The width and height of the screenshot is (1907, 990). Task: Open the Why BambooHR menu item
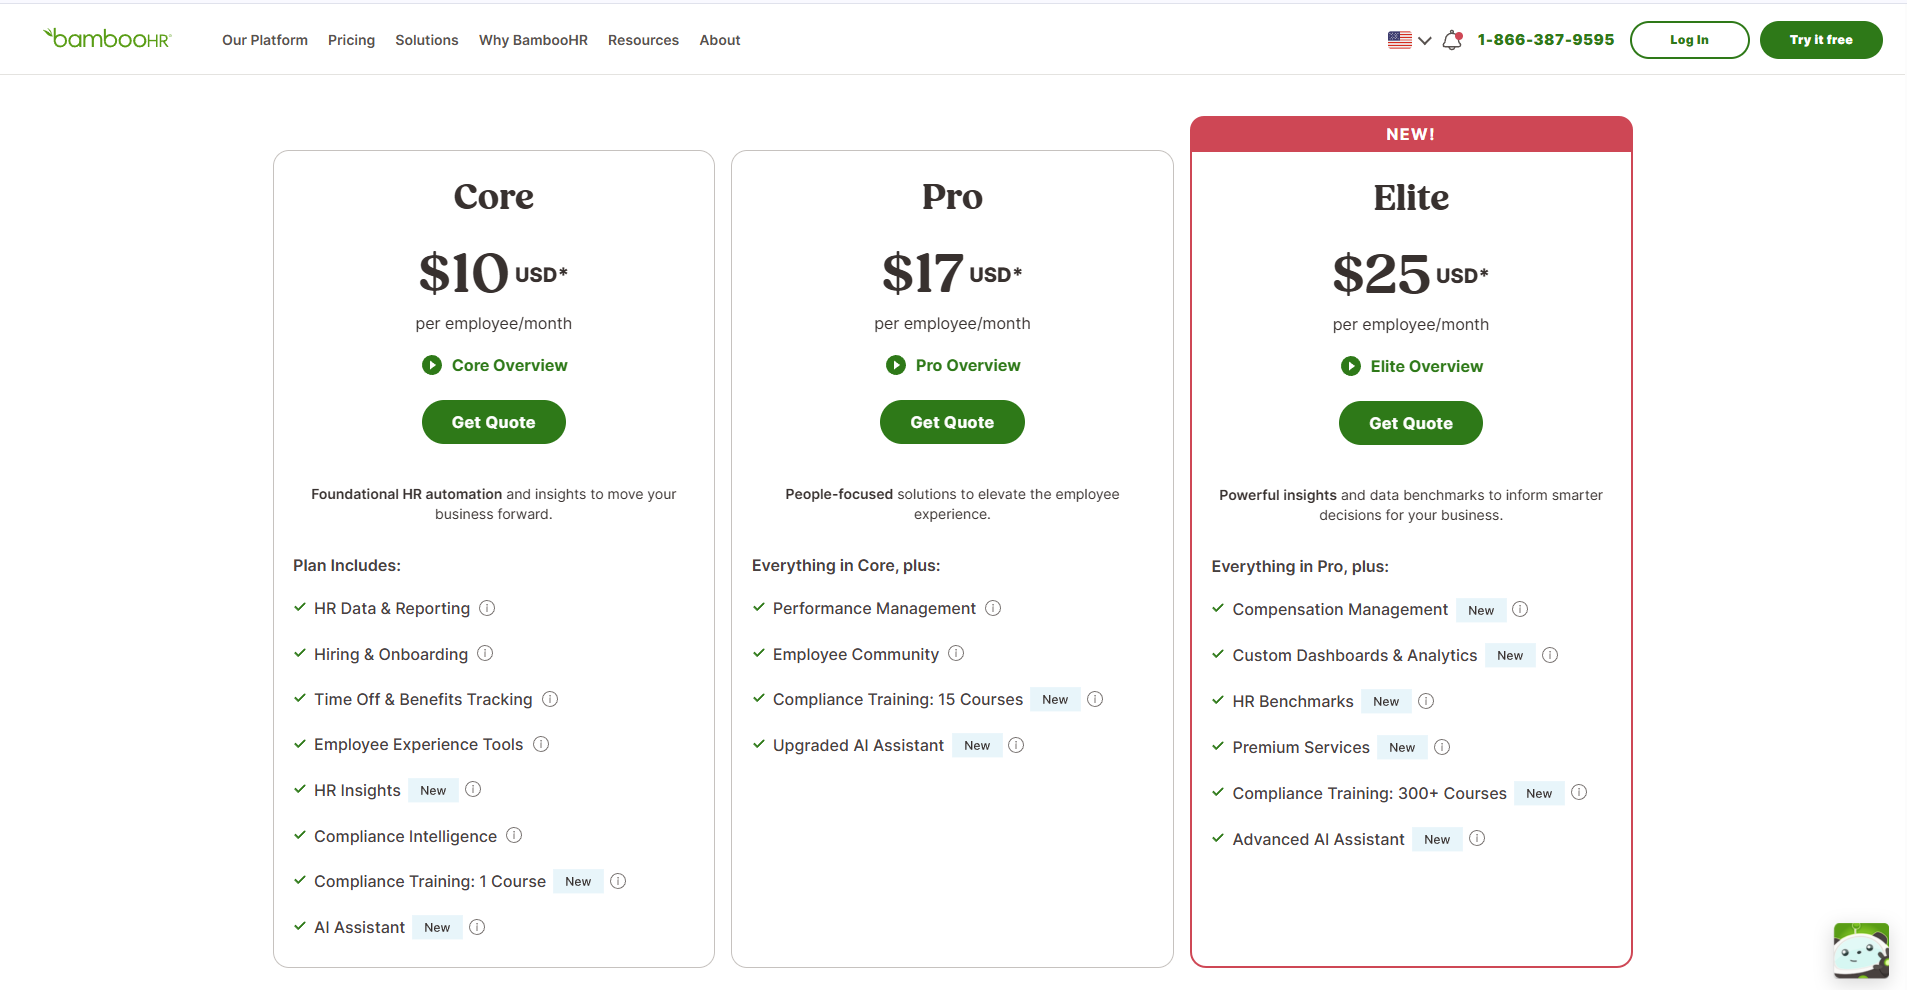pyautogui.click(x=533, y=40)
